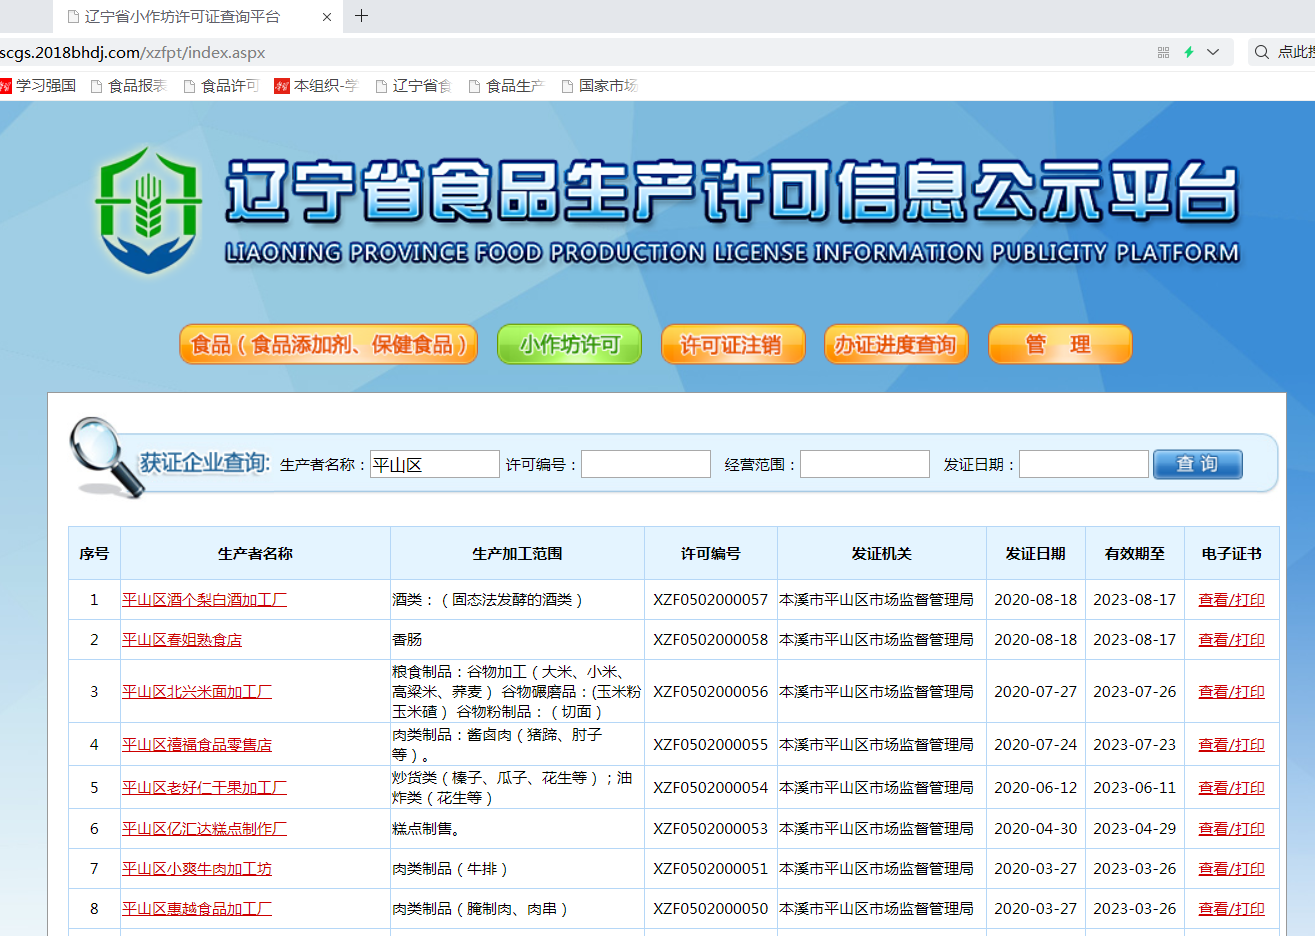Select the 小作坊许可 tab
1315x936 pixels.
click(x=569, y=345)
